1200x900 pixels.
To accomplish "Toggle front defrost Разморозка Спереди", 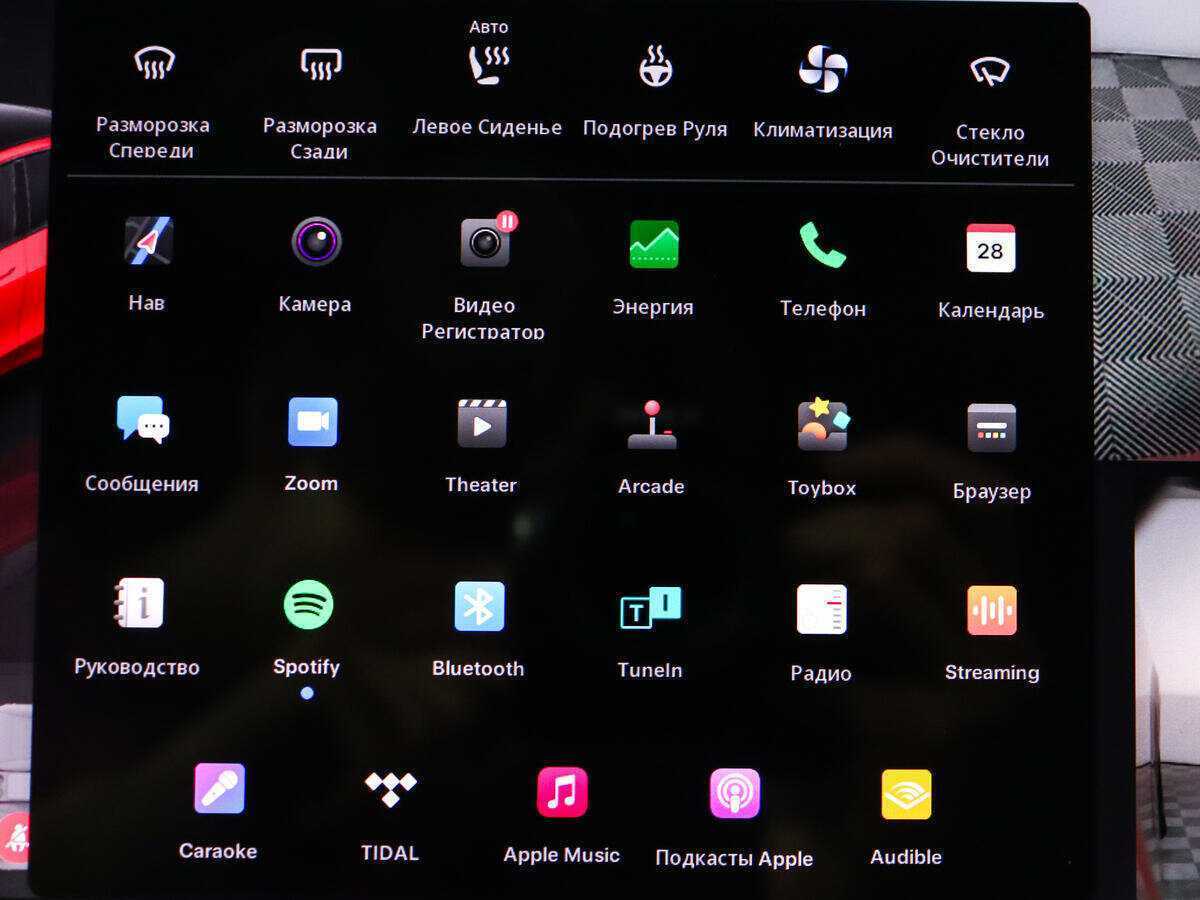I will [153, 65].
